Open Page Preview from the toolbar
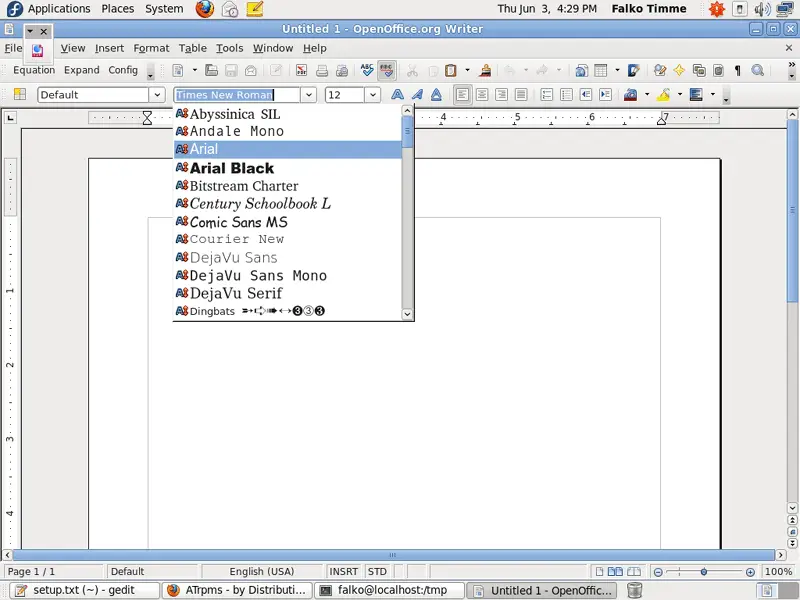800x600 pixels. tap(342, 70)
